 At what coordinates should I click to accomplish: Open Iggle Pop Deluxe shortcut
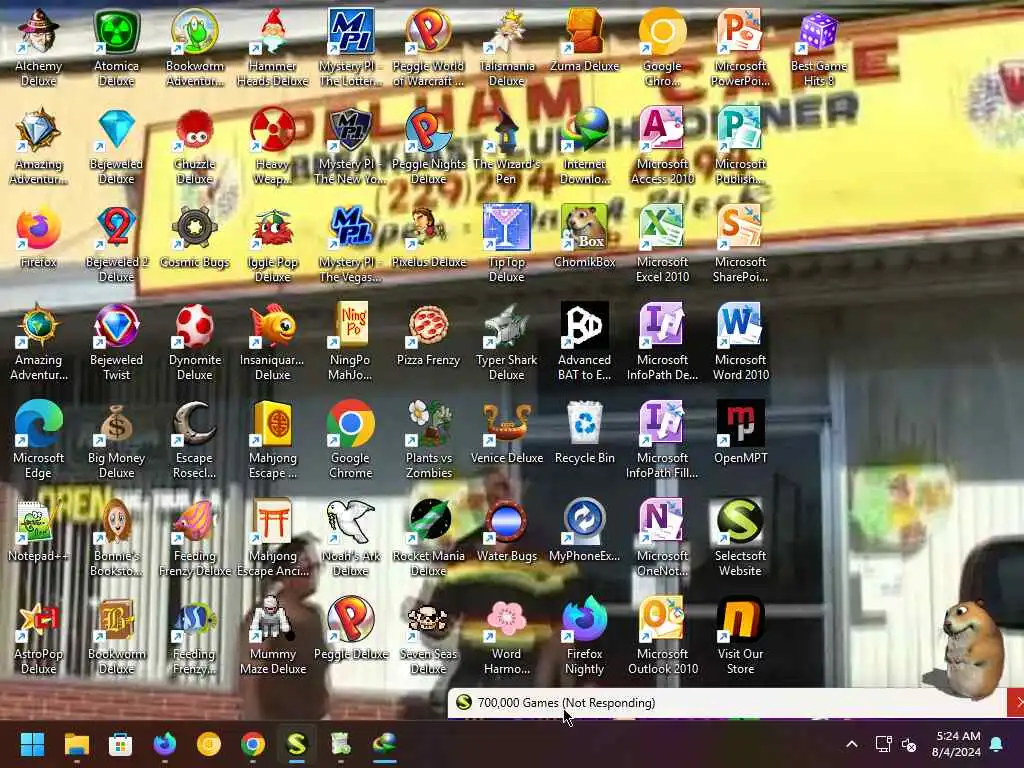(x=272, y=244)
